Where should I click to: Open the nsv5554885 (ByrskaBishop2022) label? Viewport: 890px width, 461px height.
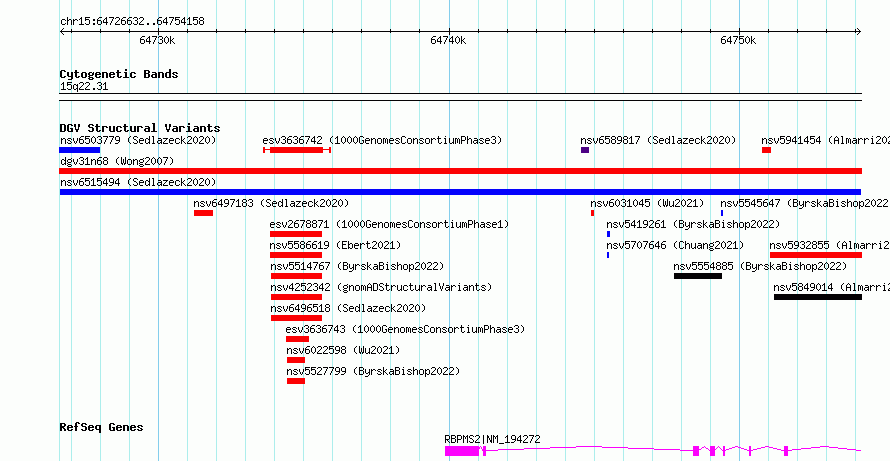coord(760,266)
